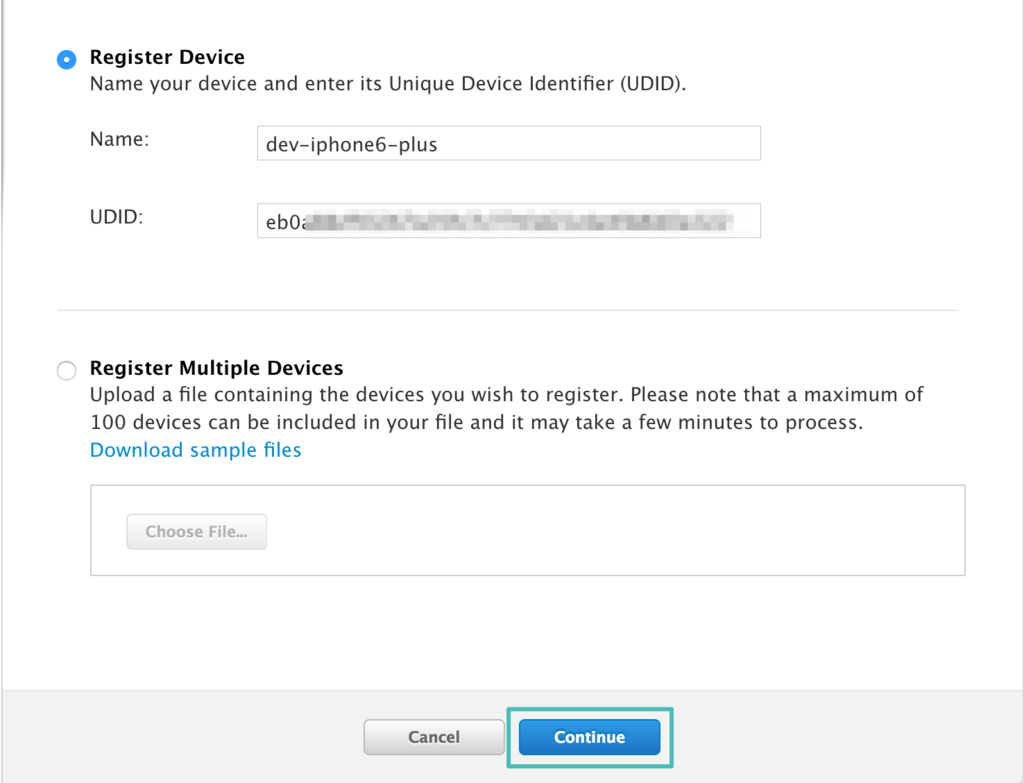Open the Download sample files link
The height and width of the screenshot is (783, 1024).
(x=195, y=450)
